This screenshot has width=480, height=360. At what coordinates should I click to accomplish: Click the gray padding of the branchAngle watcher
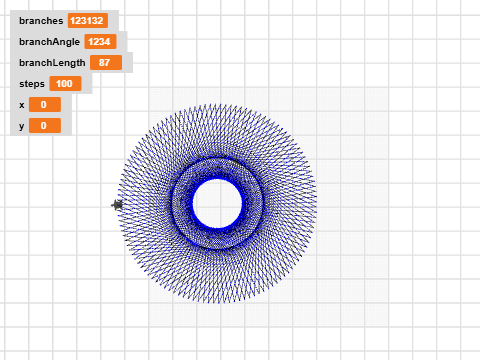[122, 42]
